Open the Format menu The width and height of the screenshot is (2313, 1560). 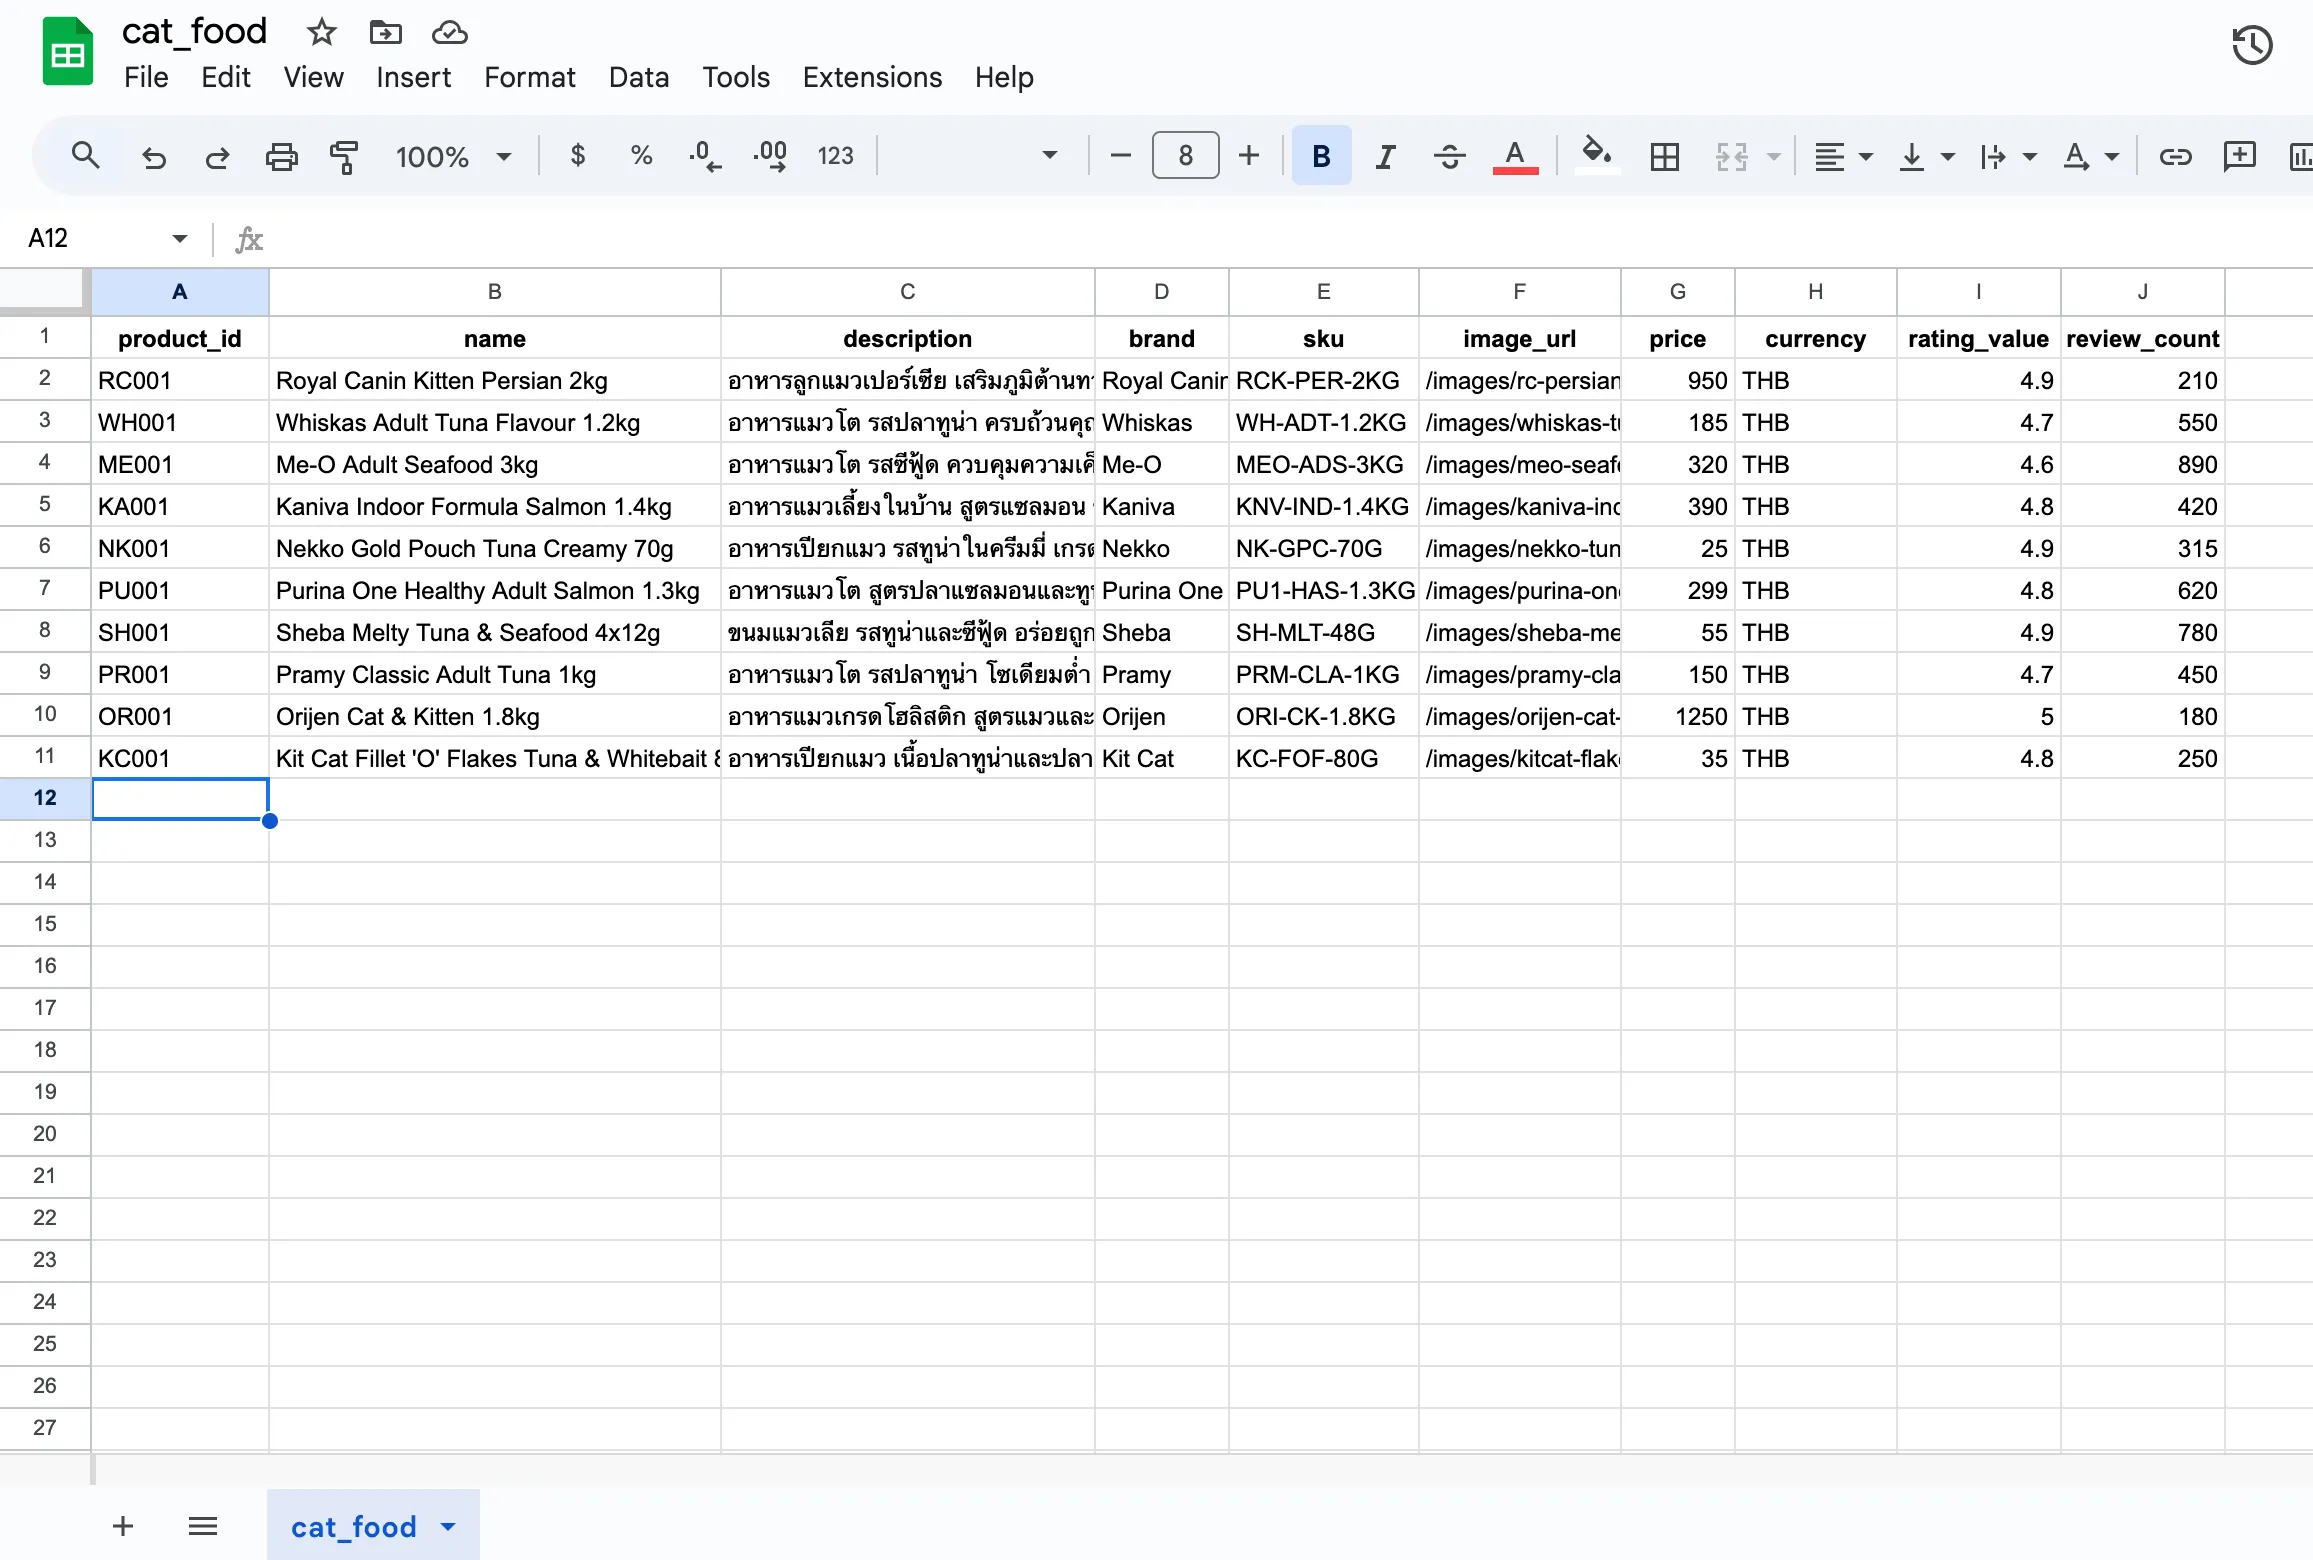(x=529, y=77)
